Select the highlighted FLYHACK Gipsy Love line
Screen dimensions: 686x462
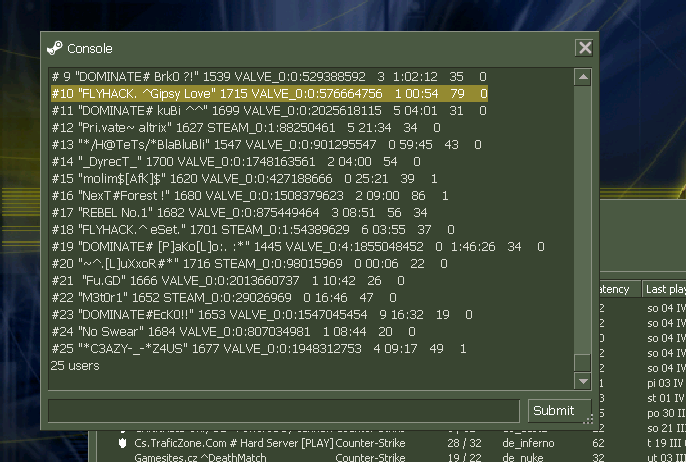268,93
